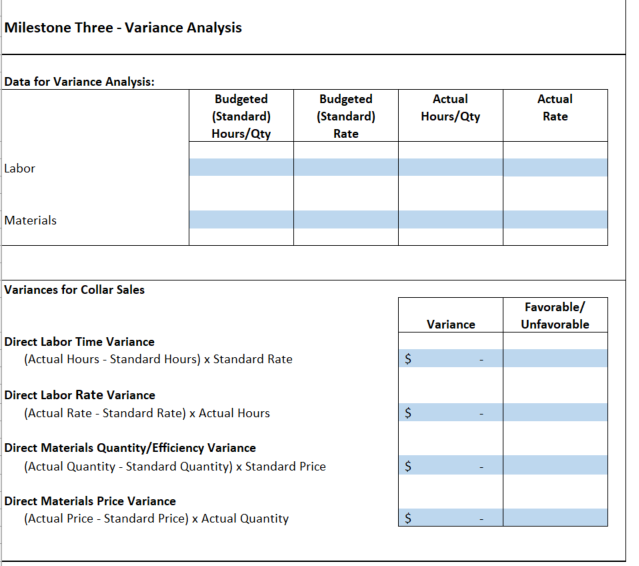Select the Materials Budgeted (Standard) Hours/Qty cell
This screenshot has height=566, width=639.
tap(241, 219)
